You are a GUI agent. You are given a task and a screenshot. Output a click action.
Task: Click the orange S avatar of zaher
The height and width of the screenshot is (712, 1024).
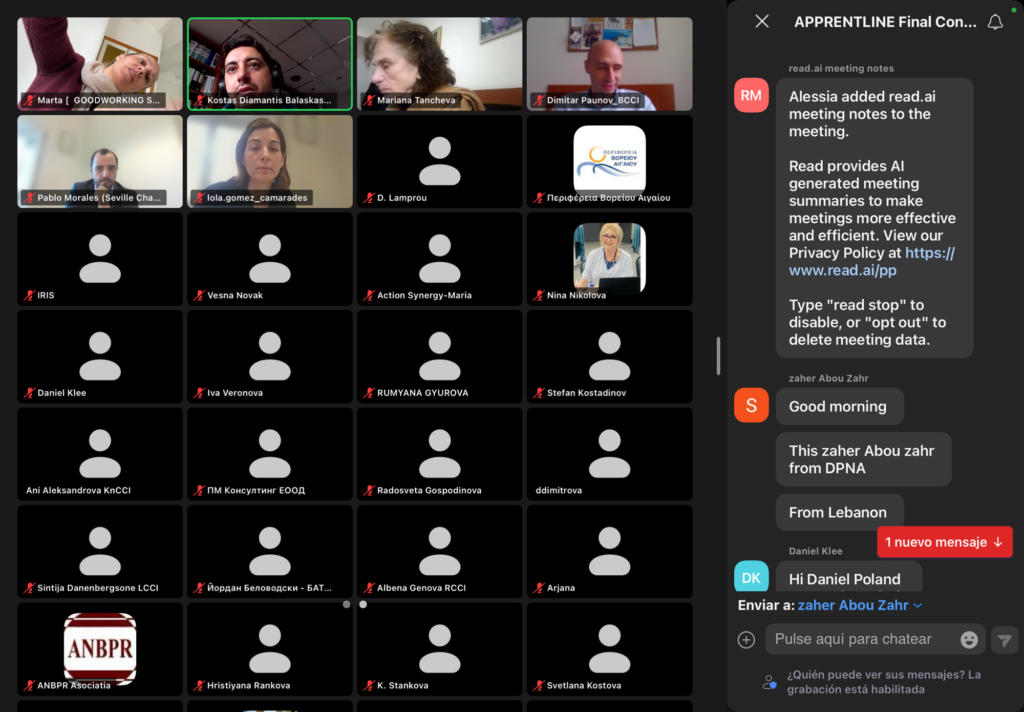point(751,406)
